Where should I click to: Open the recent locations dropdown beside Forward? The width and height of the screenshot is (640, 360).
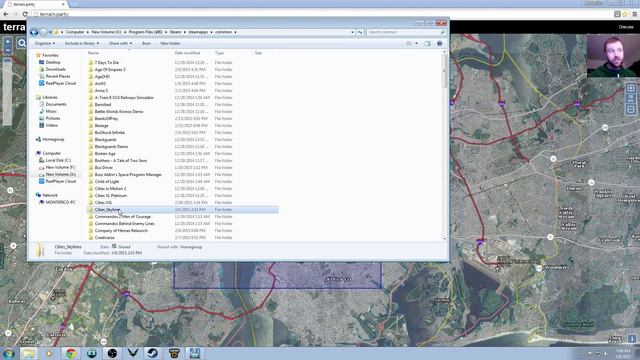point(50,32)
